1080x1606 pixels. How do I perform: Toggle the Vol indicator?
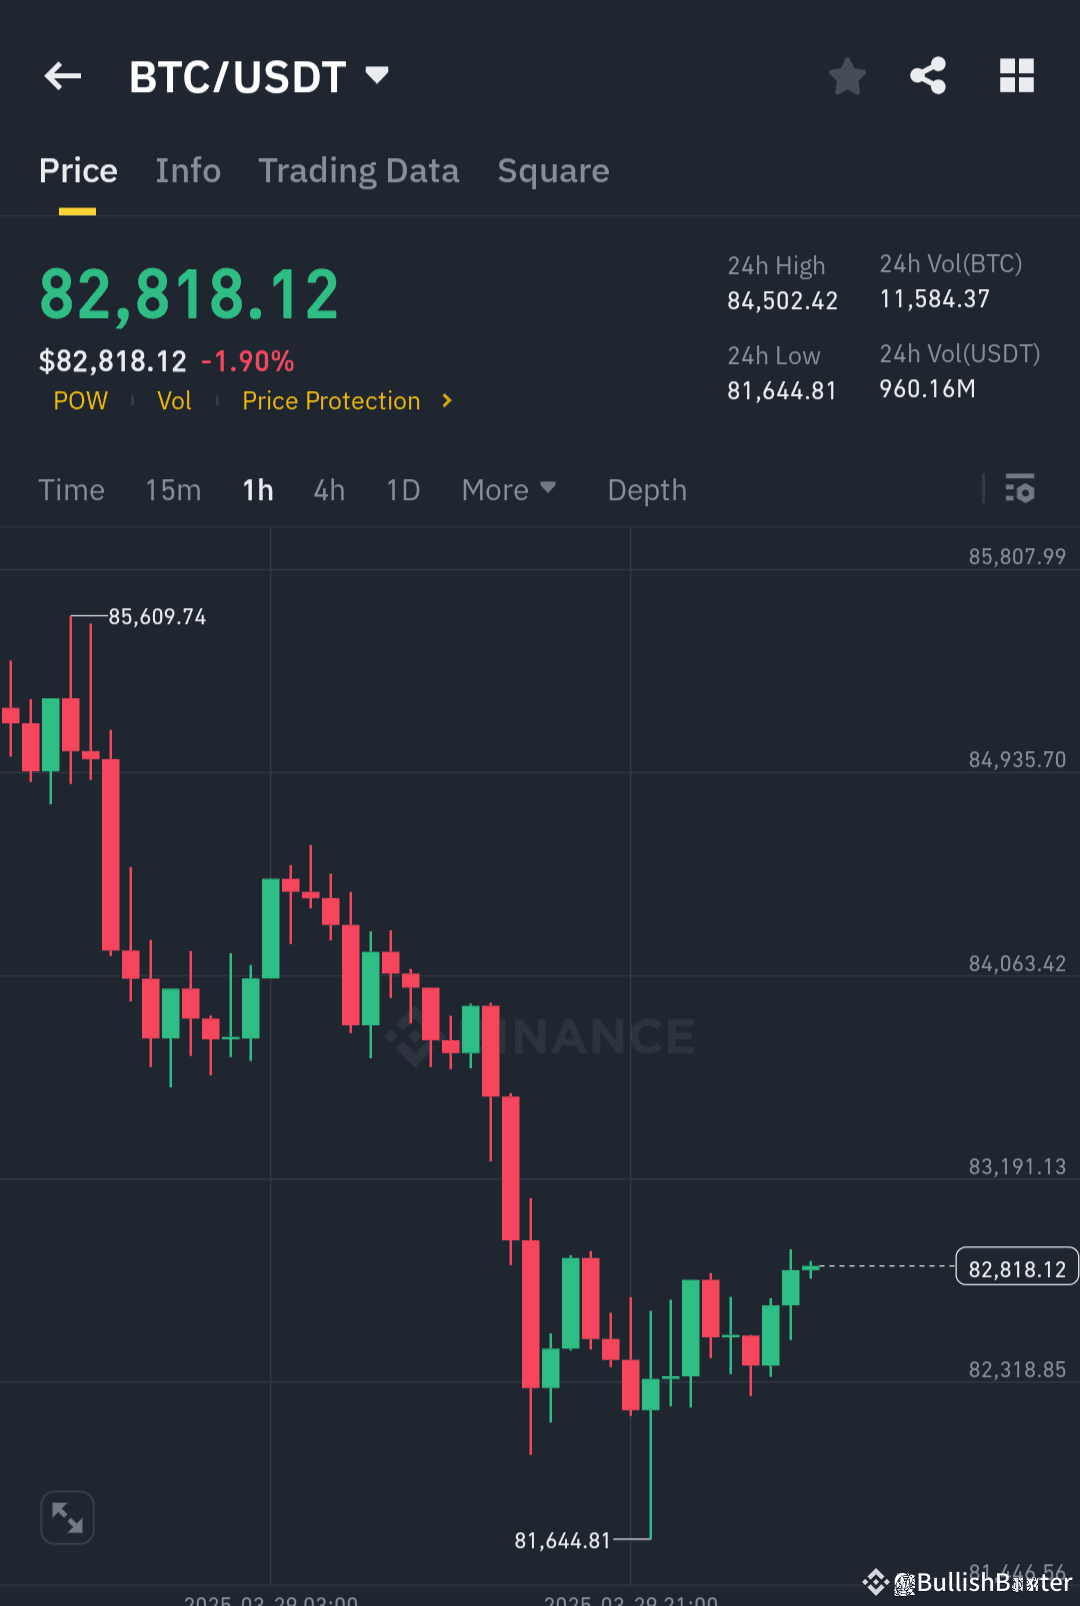174,401
